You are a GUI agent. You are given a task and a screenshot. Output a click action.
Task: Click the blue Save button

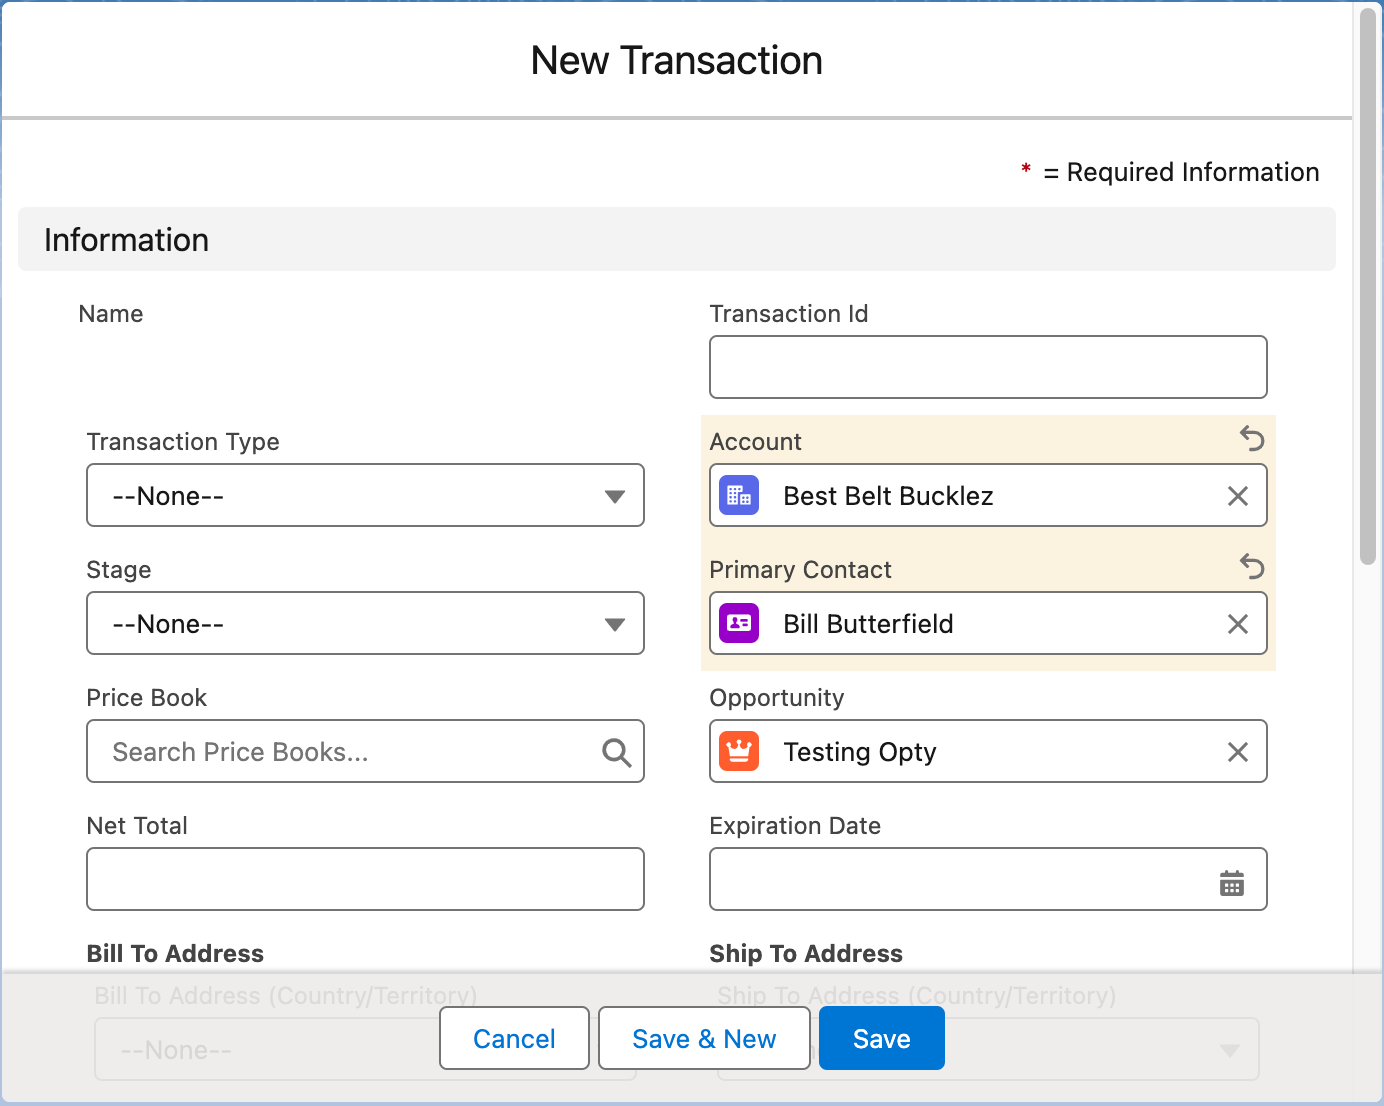(881, 1038)
